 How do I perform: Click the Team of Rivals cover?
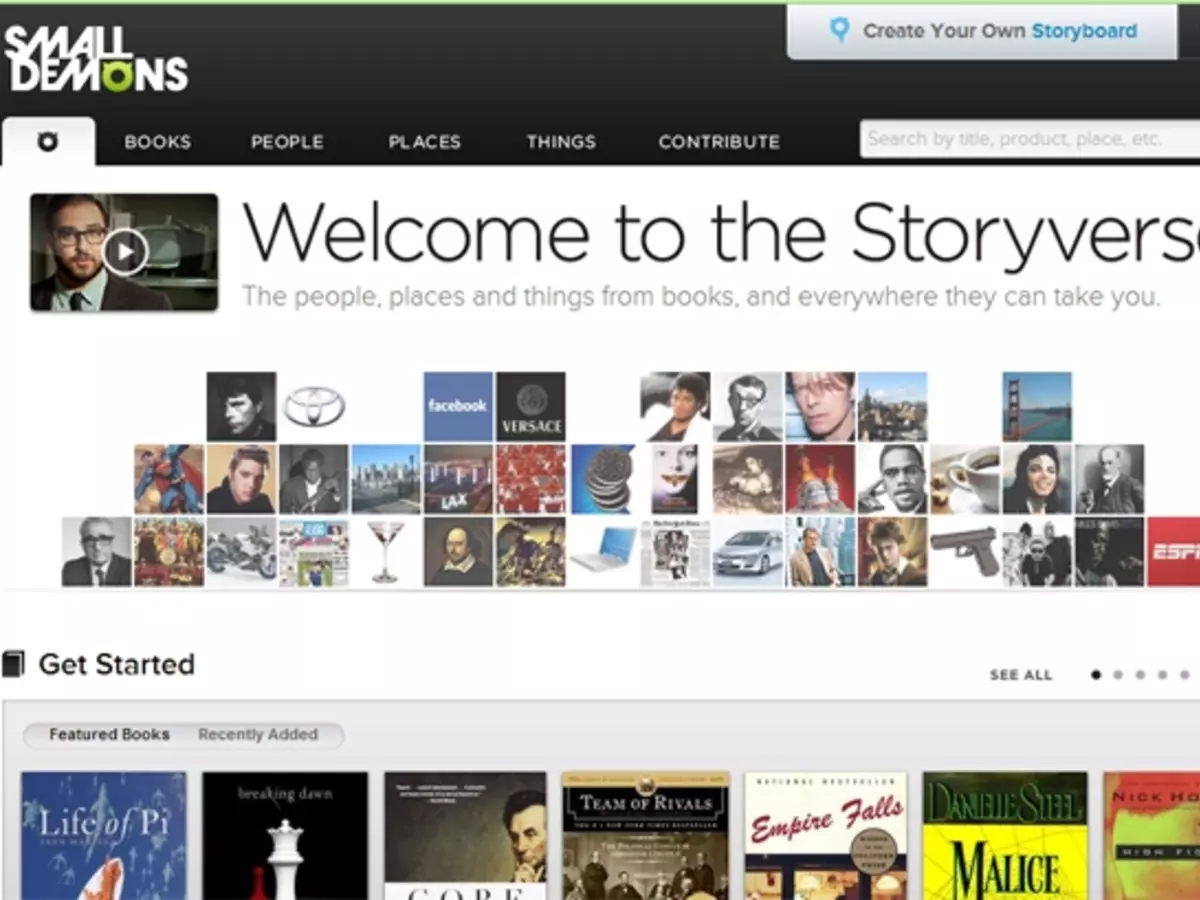pyautogui.click(x=644, y=840)
